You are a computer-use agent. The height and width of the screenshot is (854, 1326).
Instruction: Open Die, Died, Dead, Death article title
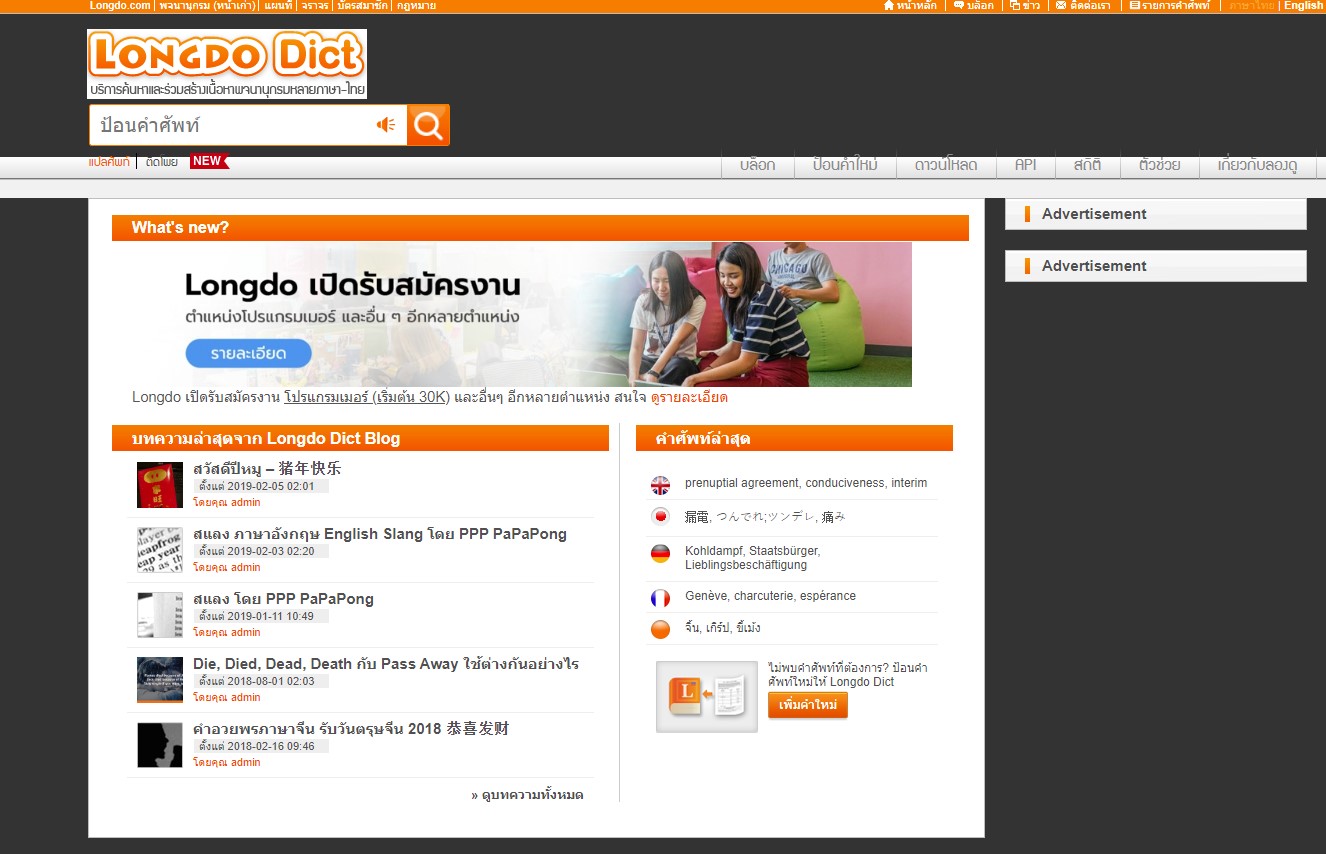[x=386, y=664]
